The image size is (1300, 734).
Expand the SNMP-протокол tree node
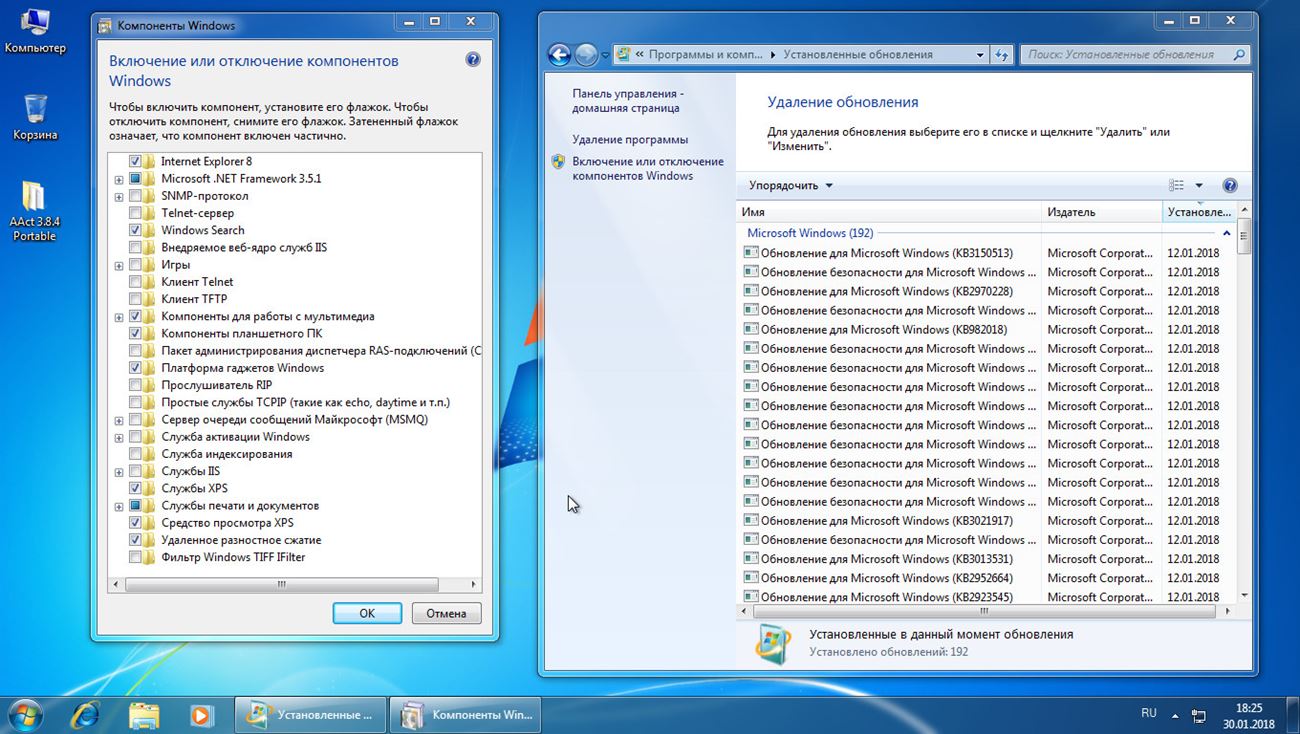click(119, 196)
